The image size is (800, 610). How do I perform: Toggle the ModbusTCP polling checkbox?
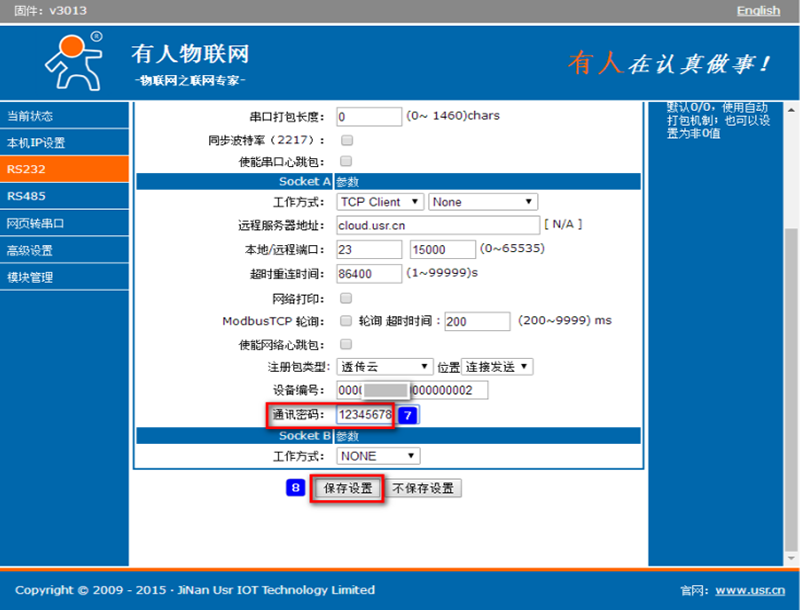point(347,321)
